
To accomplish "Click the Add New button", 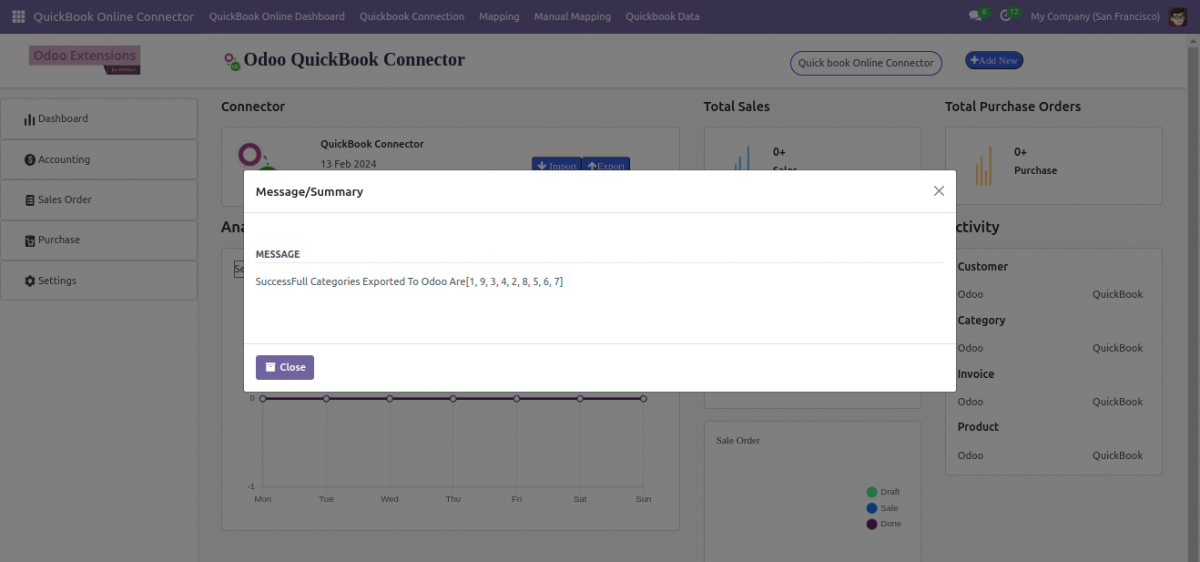I will point(994,61).
